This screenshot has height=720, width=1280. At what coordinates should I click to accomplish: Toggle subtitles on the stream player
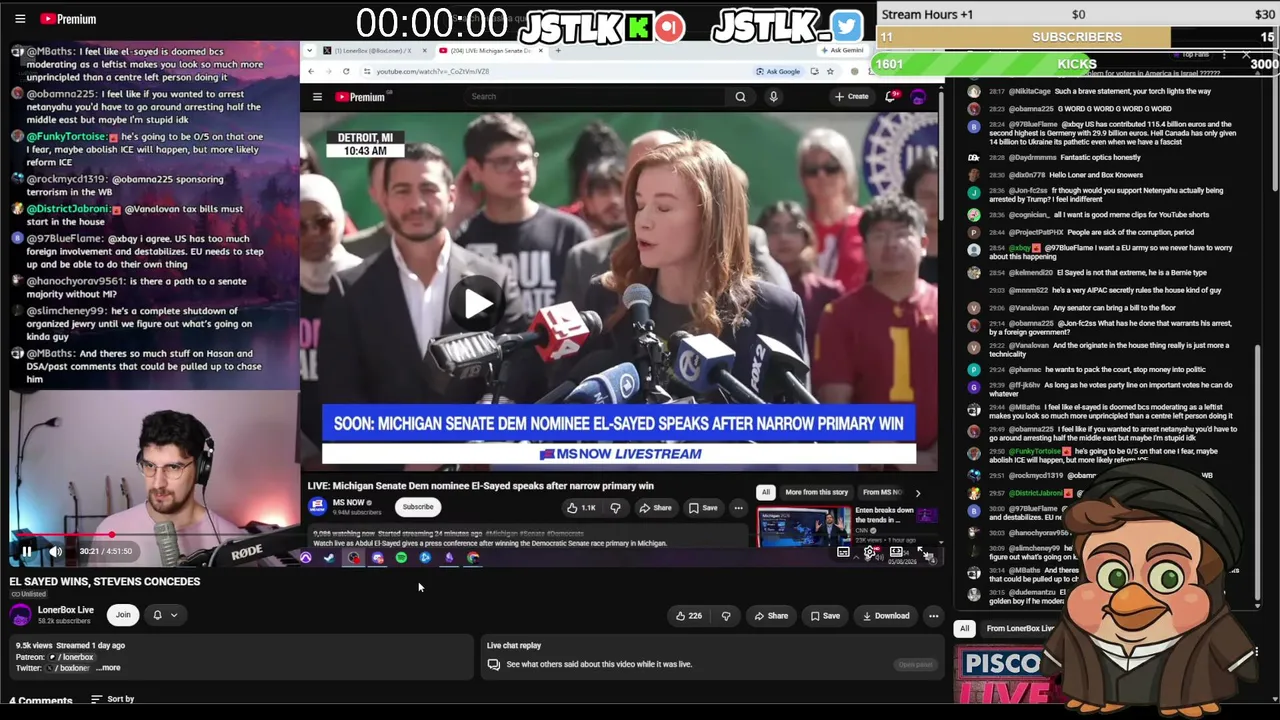click(844, 552)
